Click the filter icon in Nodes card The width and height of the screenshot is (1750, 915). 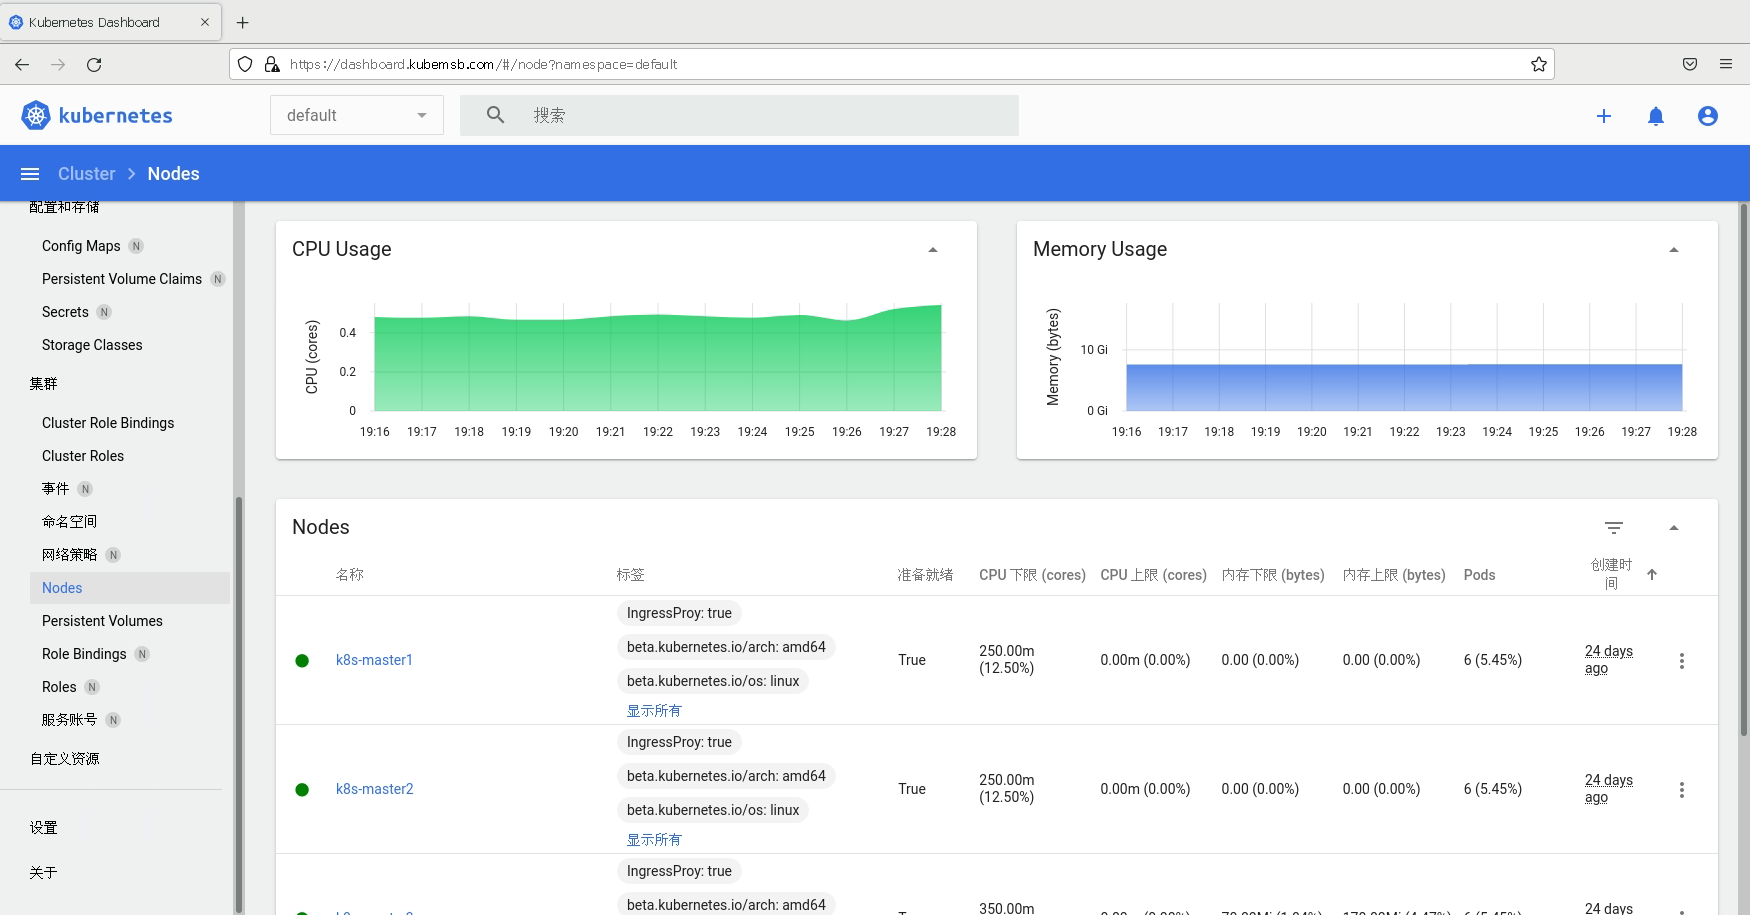[1614, 528]
